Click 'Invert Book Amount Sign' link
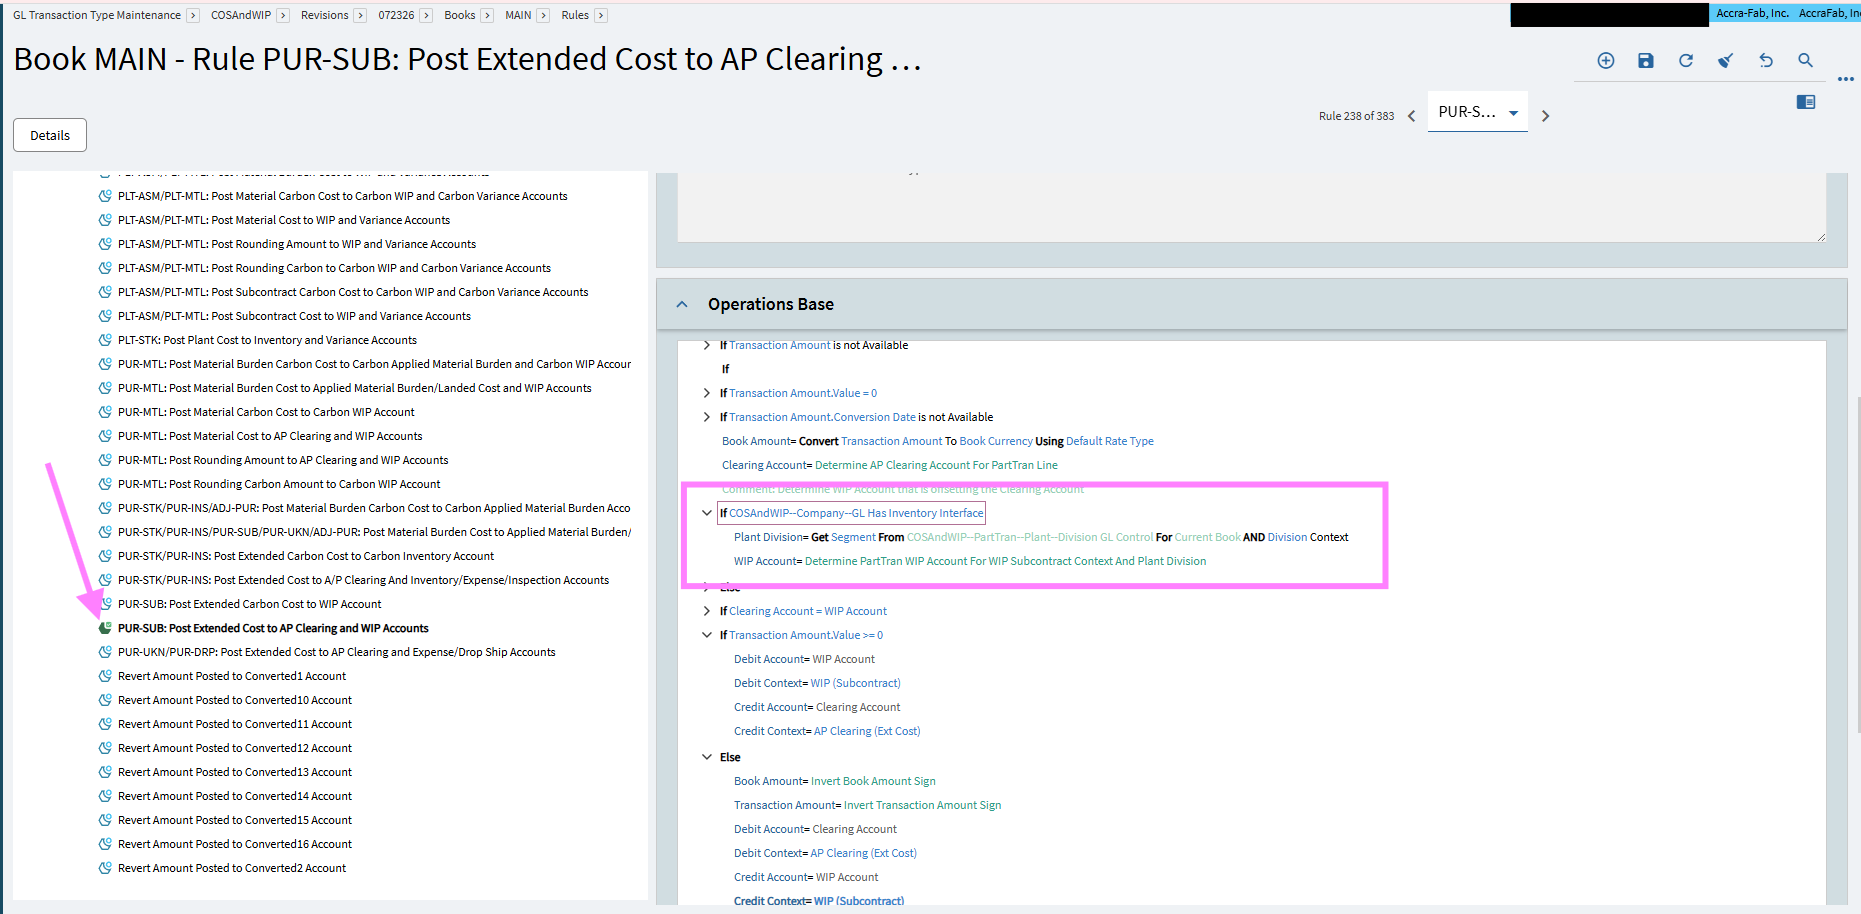 pyautogui.click(x=873, y=781)
